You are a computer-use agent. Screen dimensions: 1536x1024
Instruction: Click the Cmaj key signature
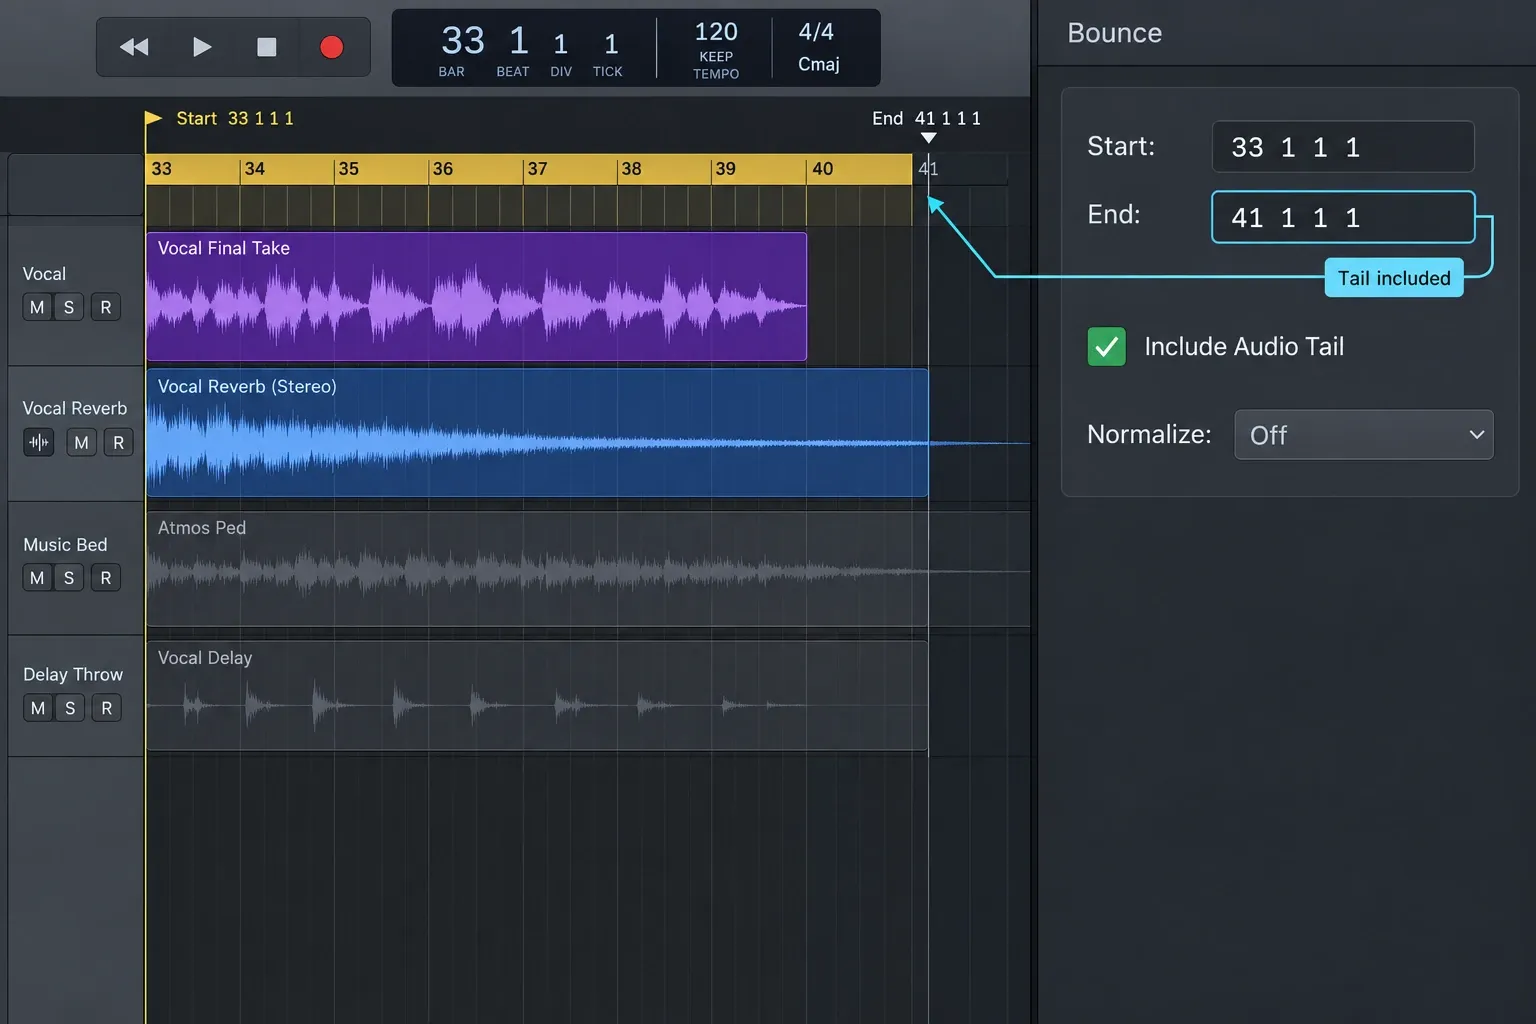point(818,64)
